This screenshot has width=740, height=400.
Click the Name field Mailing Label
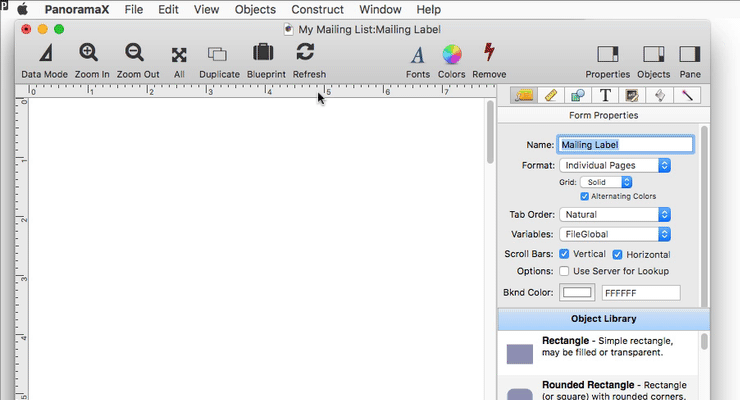pyautogui.click(x=625, y=145)
